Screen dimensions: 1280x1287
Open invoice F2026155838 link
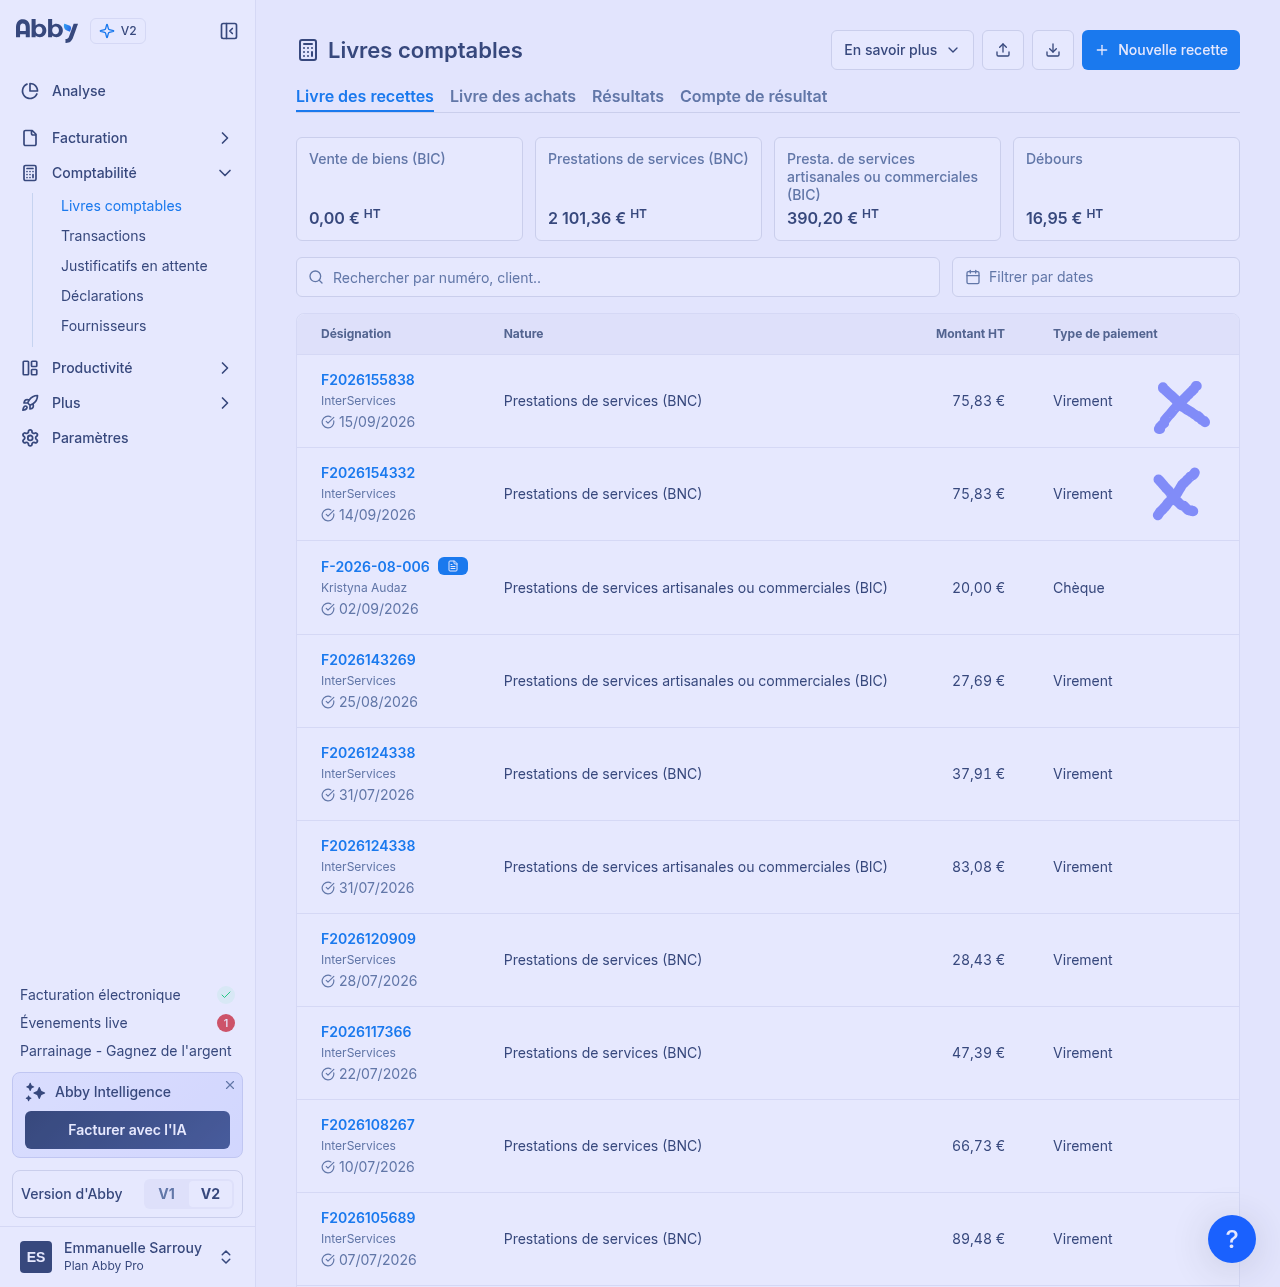(368, 380)
